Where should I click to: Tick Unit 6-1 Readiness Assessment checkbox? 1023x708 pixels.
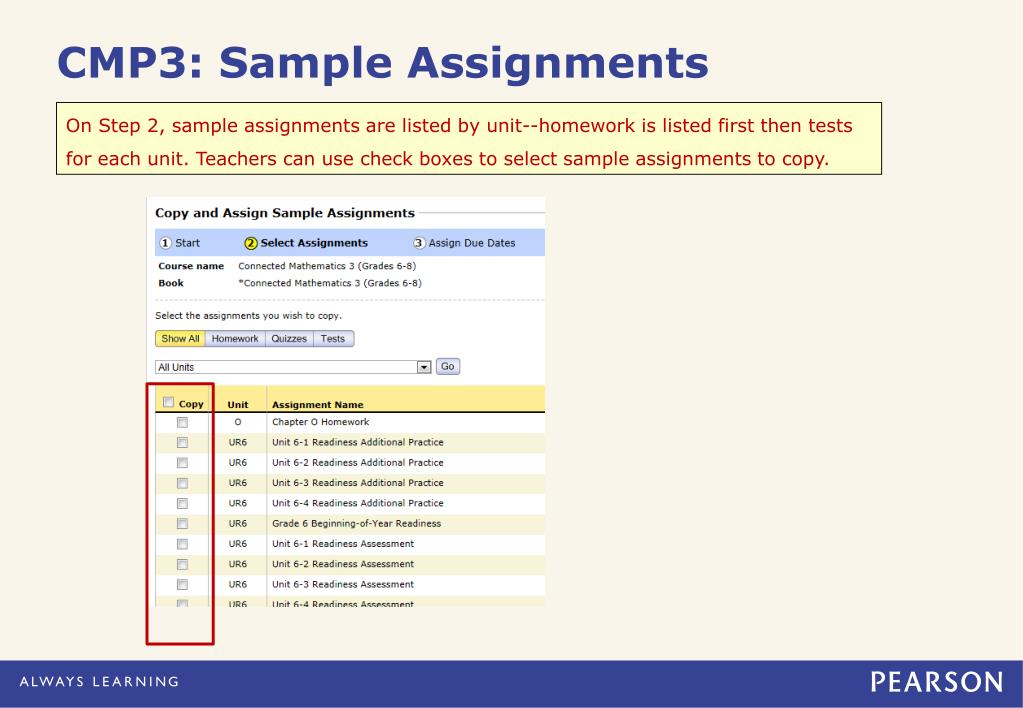pos(183,544)
